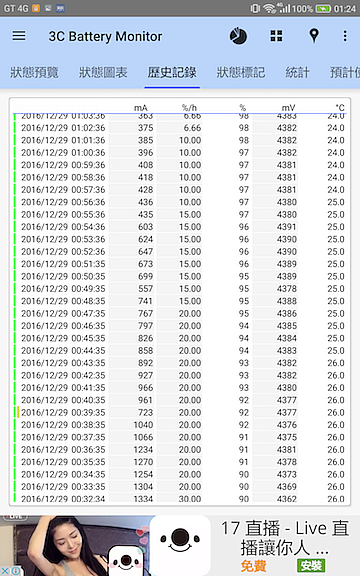This screenshot has width=360, height=576.
Task: Select the row 2016/12/29 00:46:35
Action: [x=180, y=326]
